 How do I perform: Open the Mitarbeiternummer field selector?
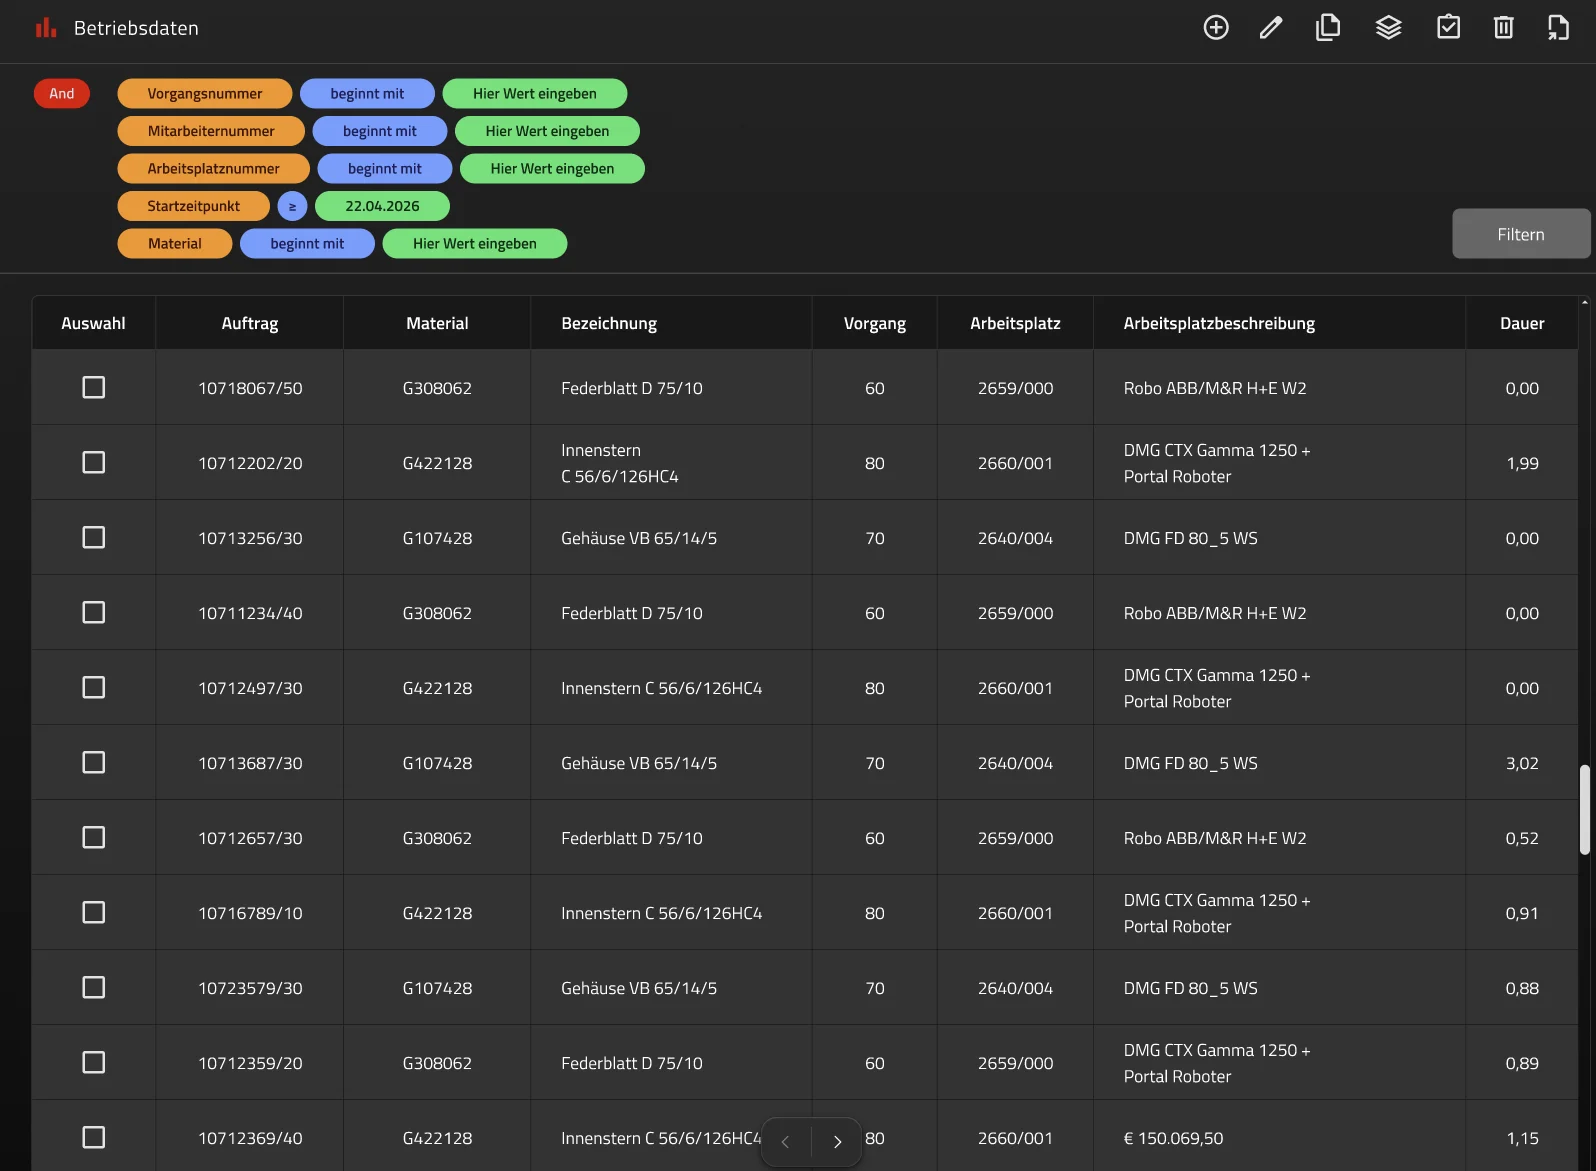[x=211, y=131]
